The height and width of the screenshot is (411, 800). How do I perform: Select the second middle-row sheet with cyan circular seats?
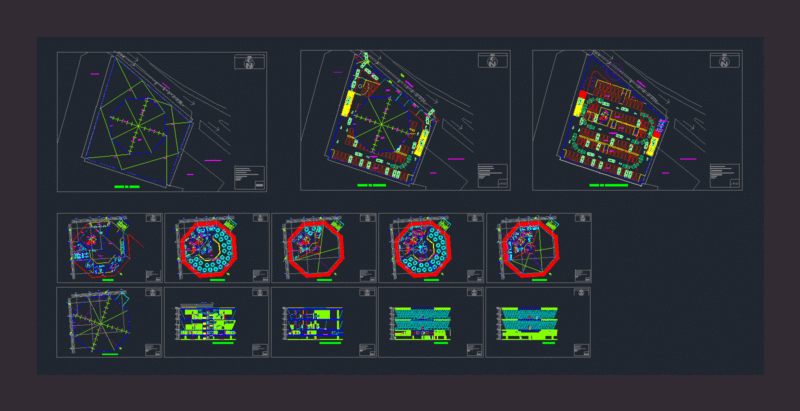point(216,248)
